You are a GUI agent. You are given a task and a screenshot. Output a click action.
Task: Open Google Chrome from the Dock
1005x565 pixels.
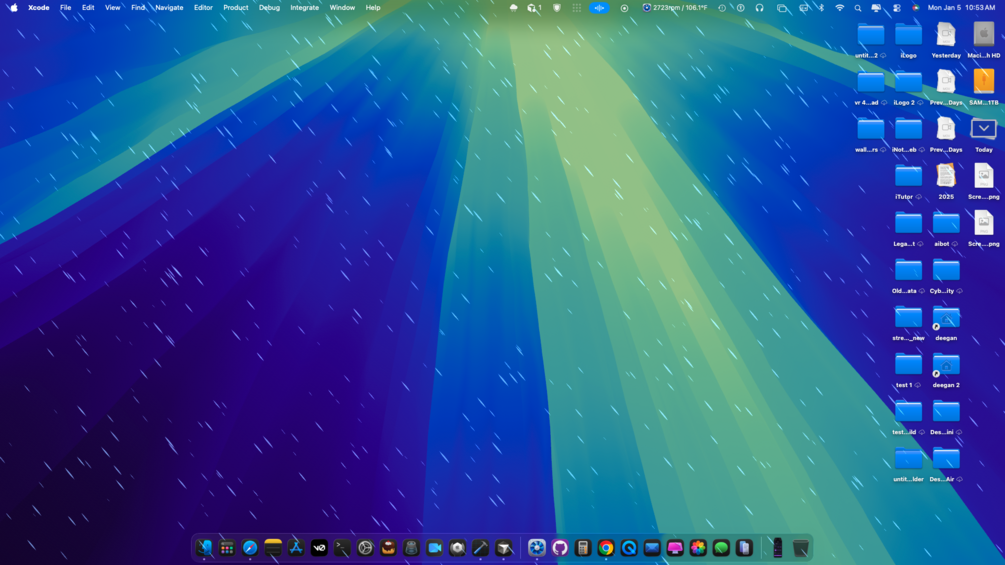point(606,548)
